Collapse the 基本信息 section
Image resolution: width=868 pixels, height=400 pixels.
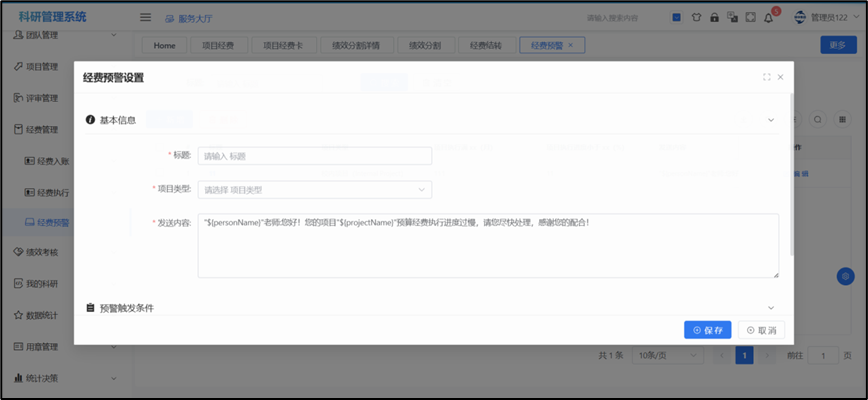pos(770,120)
